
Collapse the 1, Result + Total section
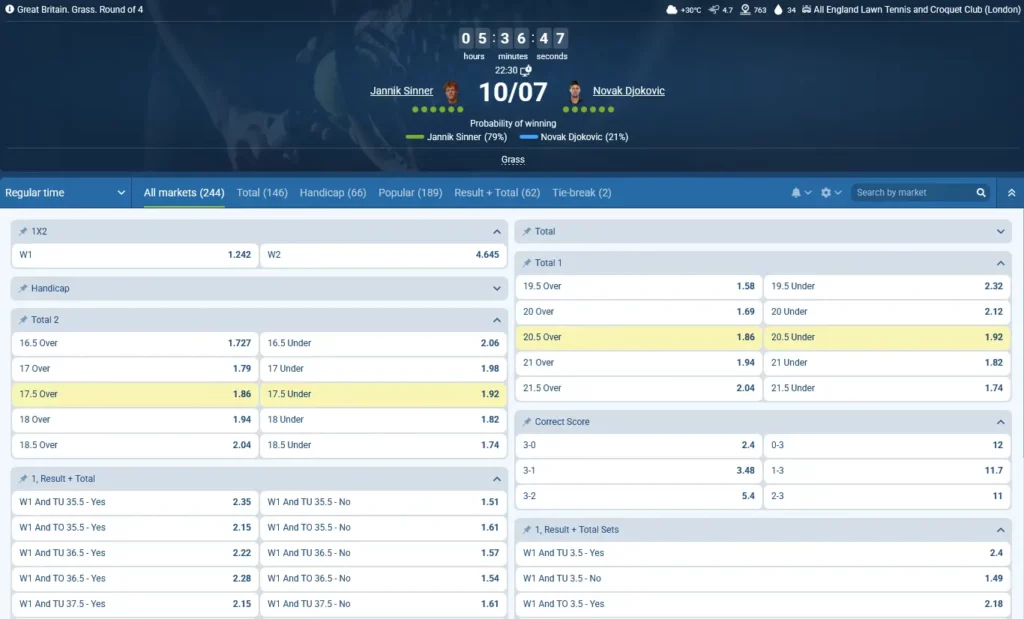(496, 479)
